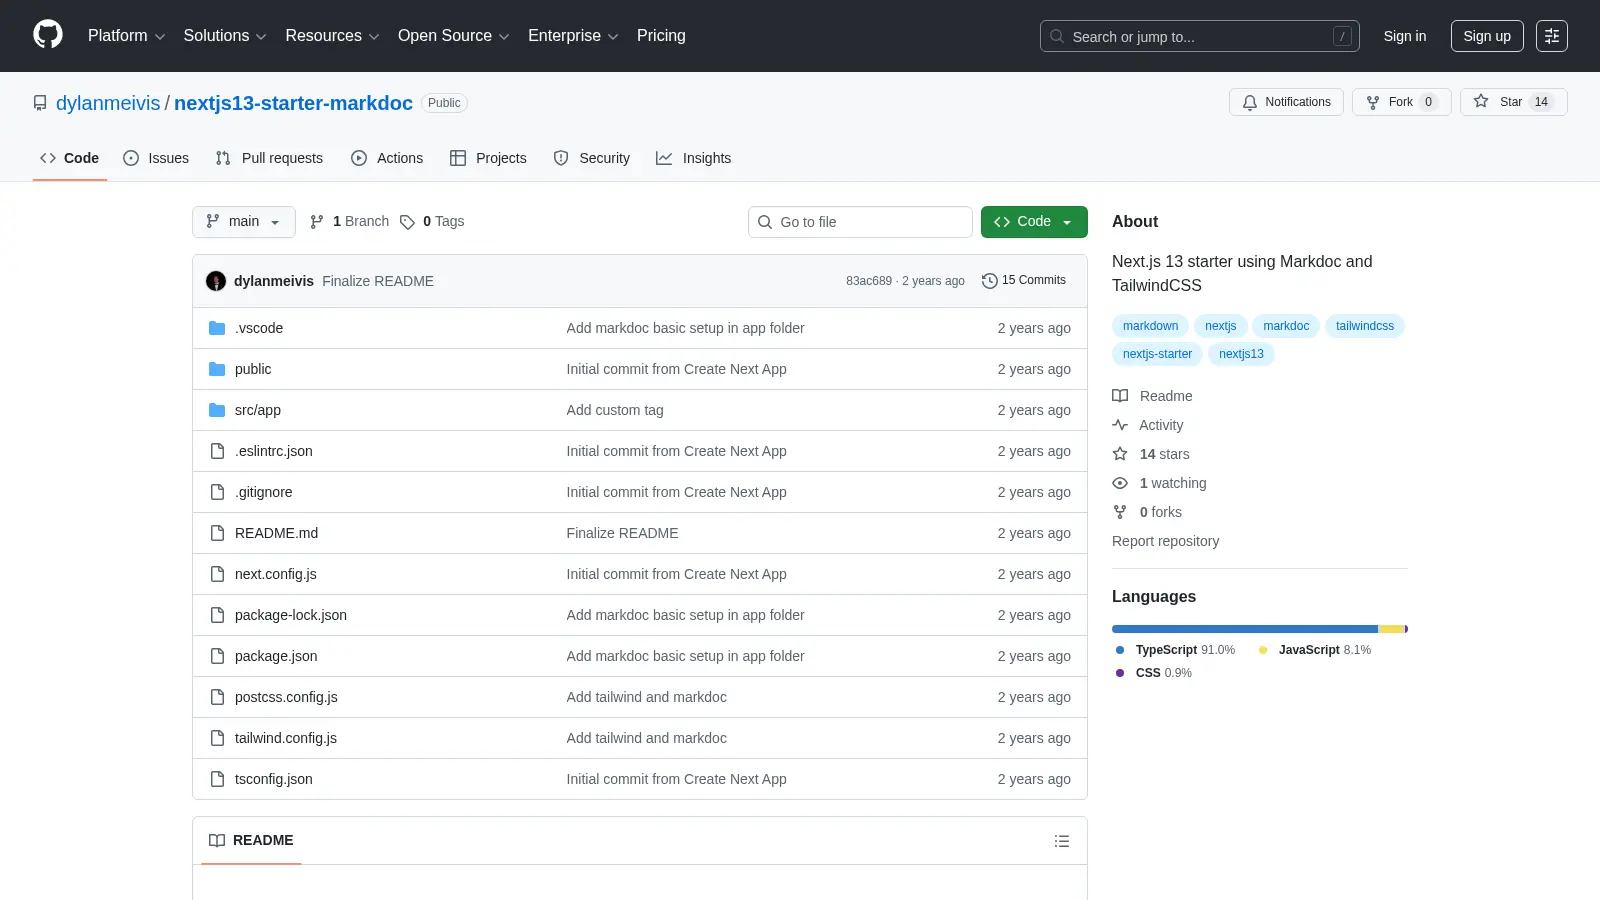The height and width of the screenshot is (900, 1600).
Task: Open the Security tab
Action: point(592,158)
